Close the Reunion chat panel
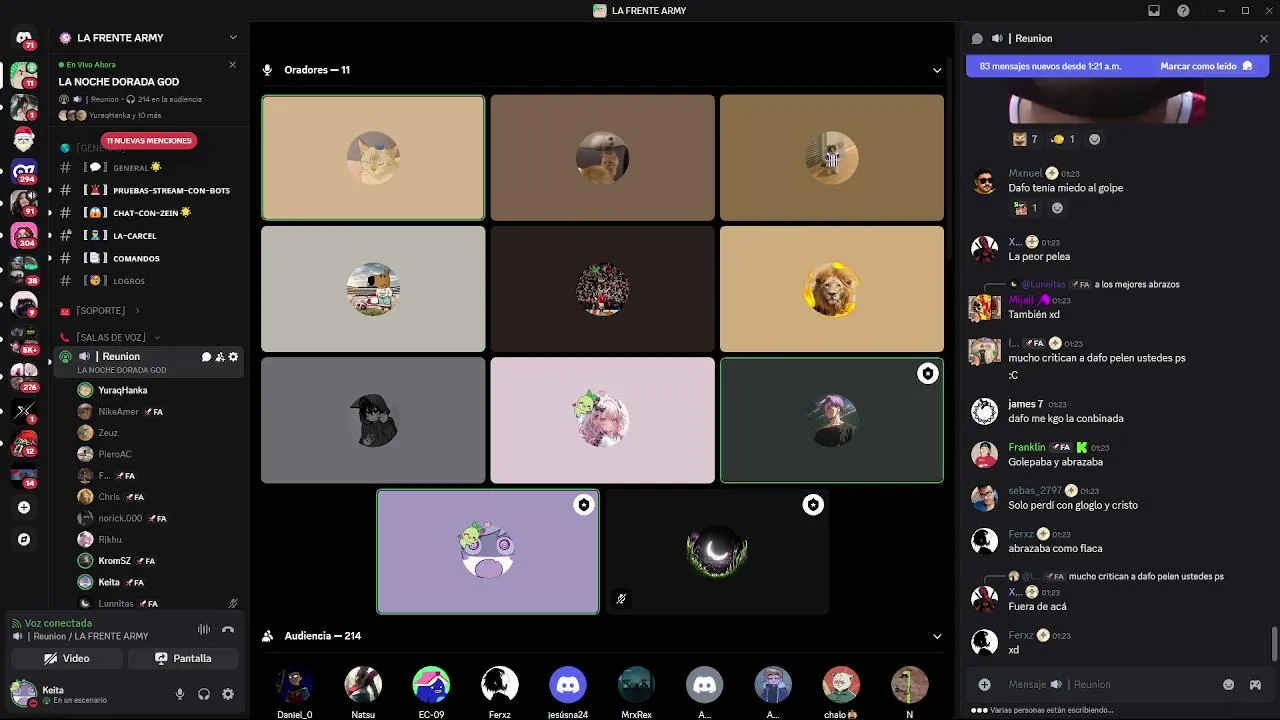This screenshot has height=720, width=1280. tap(1264, 38)
